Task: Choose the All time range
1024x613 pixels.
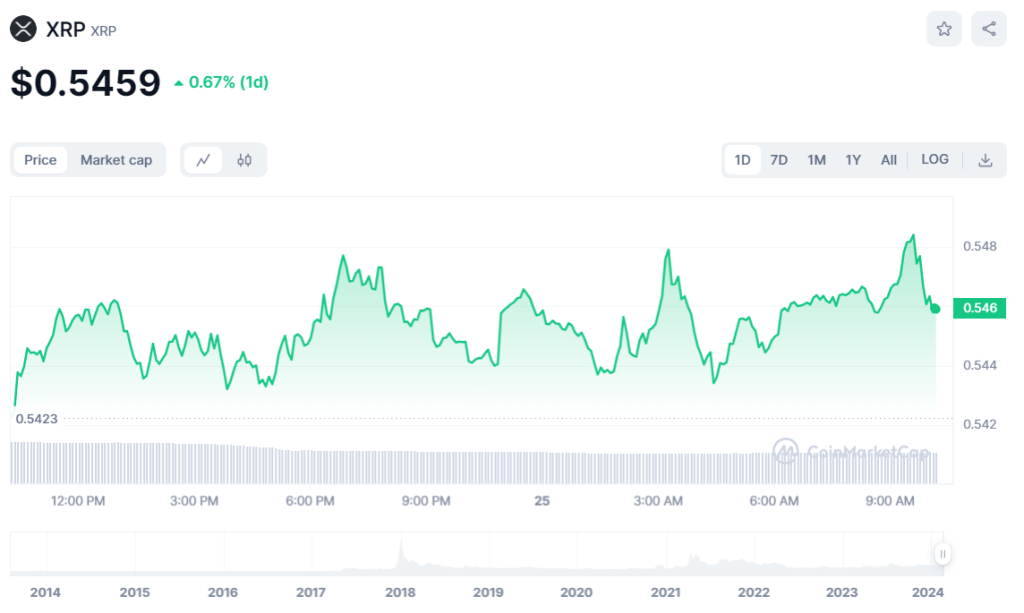Action: click(x=888, y=160)
